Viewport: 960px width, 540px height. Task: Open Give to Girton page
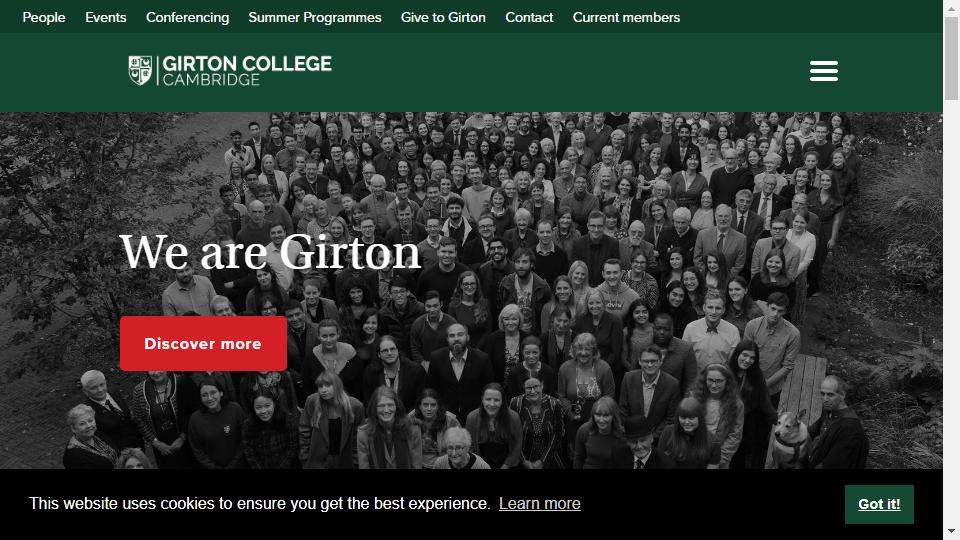(443, 17)
